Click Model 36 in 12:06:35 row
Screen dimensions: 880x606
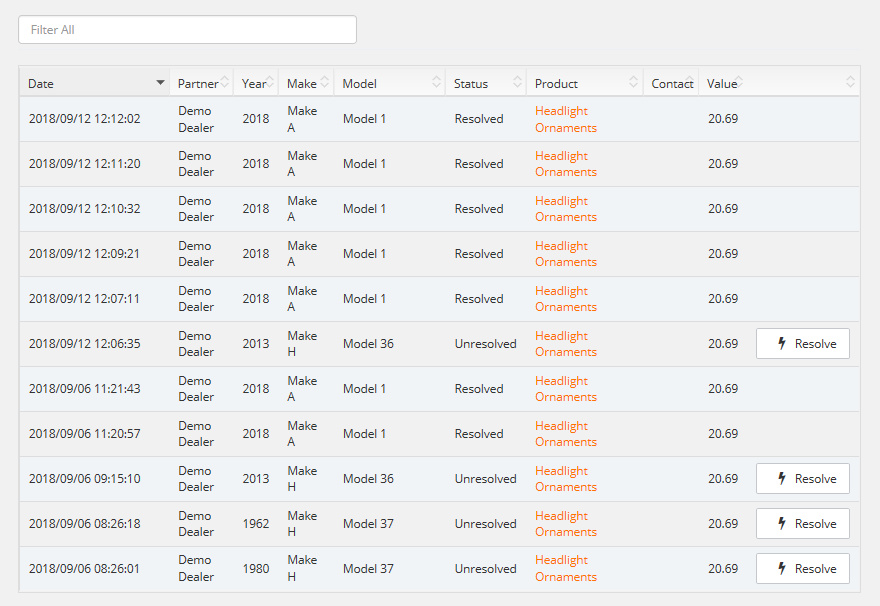pos(368,343)
